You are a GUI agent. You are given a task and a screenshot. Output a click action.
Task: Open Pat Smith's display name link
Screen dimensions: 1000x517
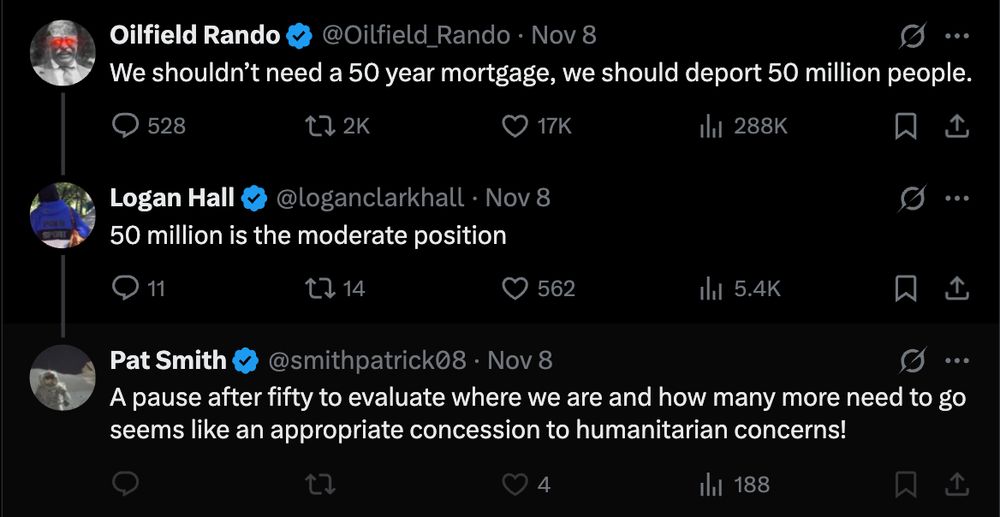pyautogui.click(x=167, y=360)
